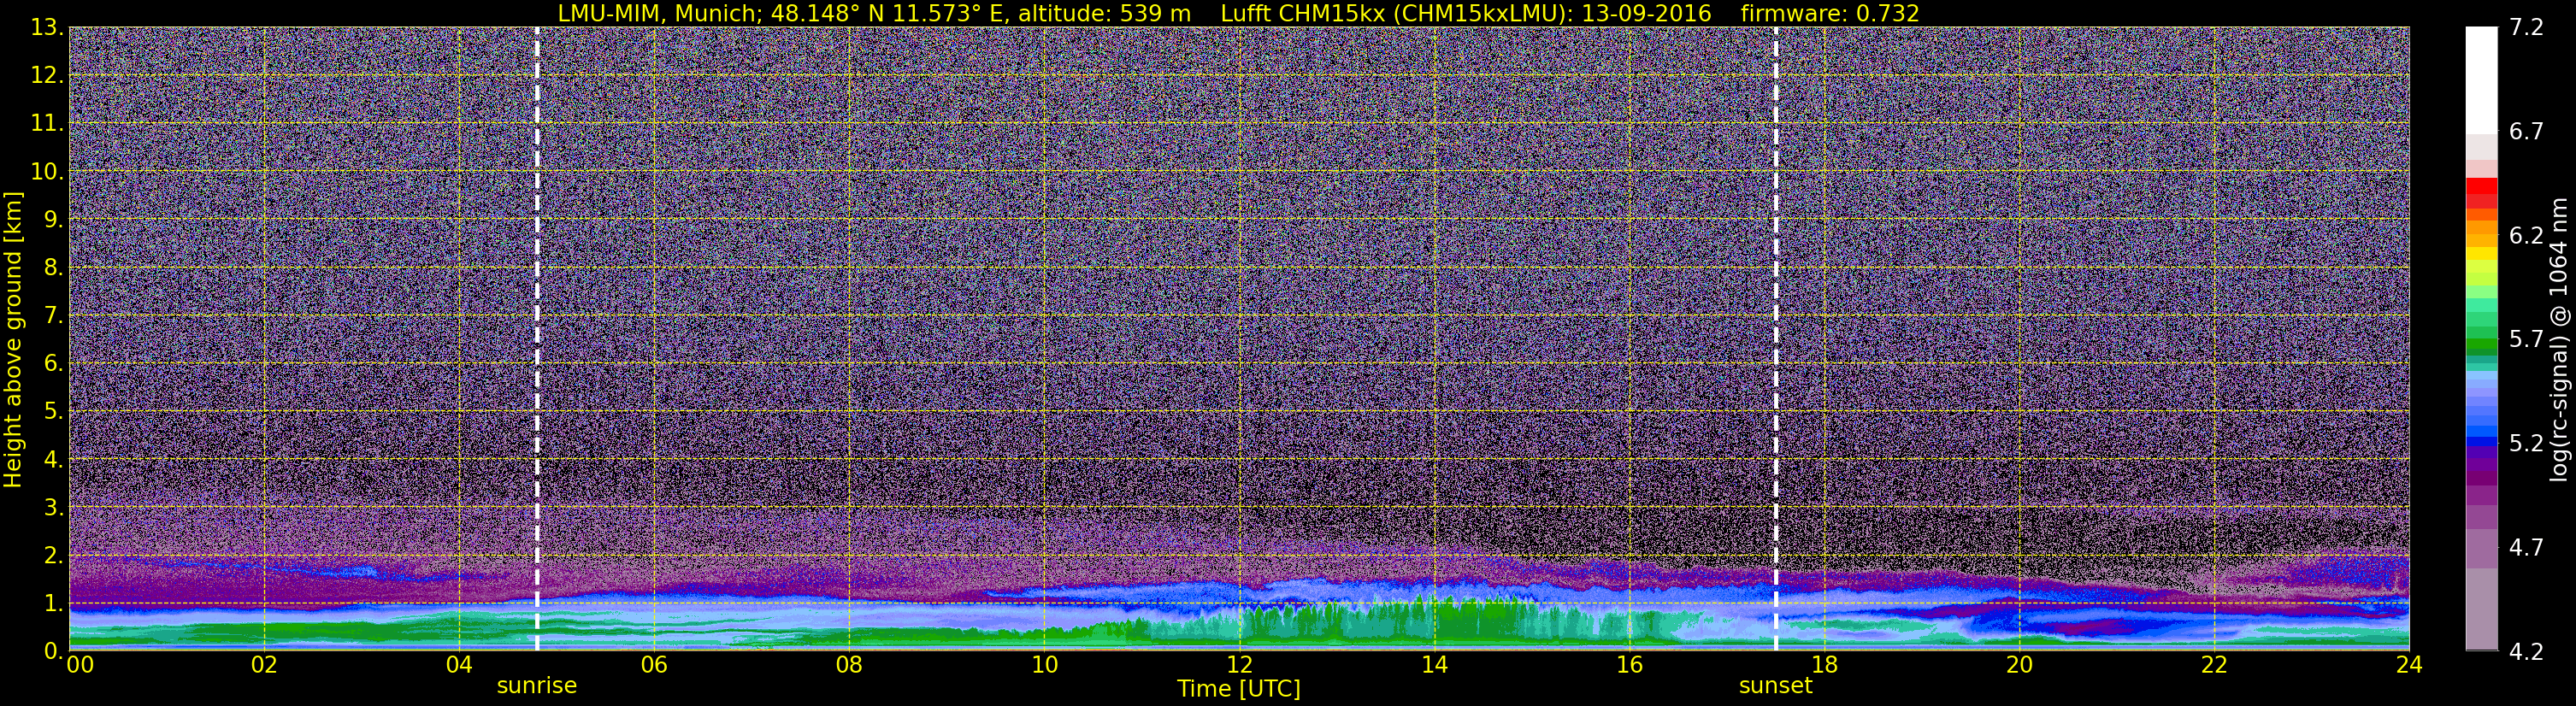Click the '6.7' colorbar tick value
The width and height of the screenshot is (2576, 706).
point(2526,131)
